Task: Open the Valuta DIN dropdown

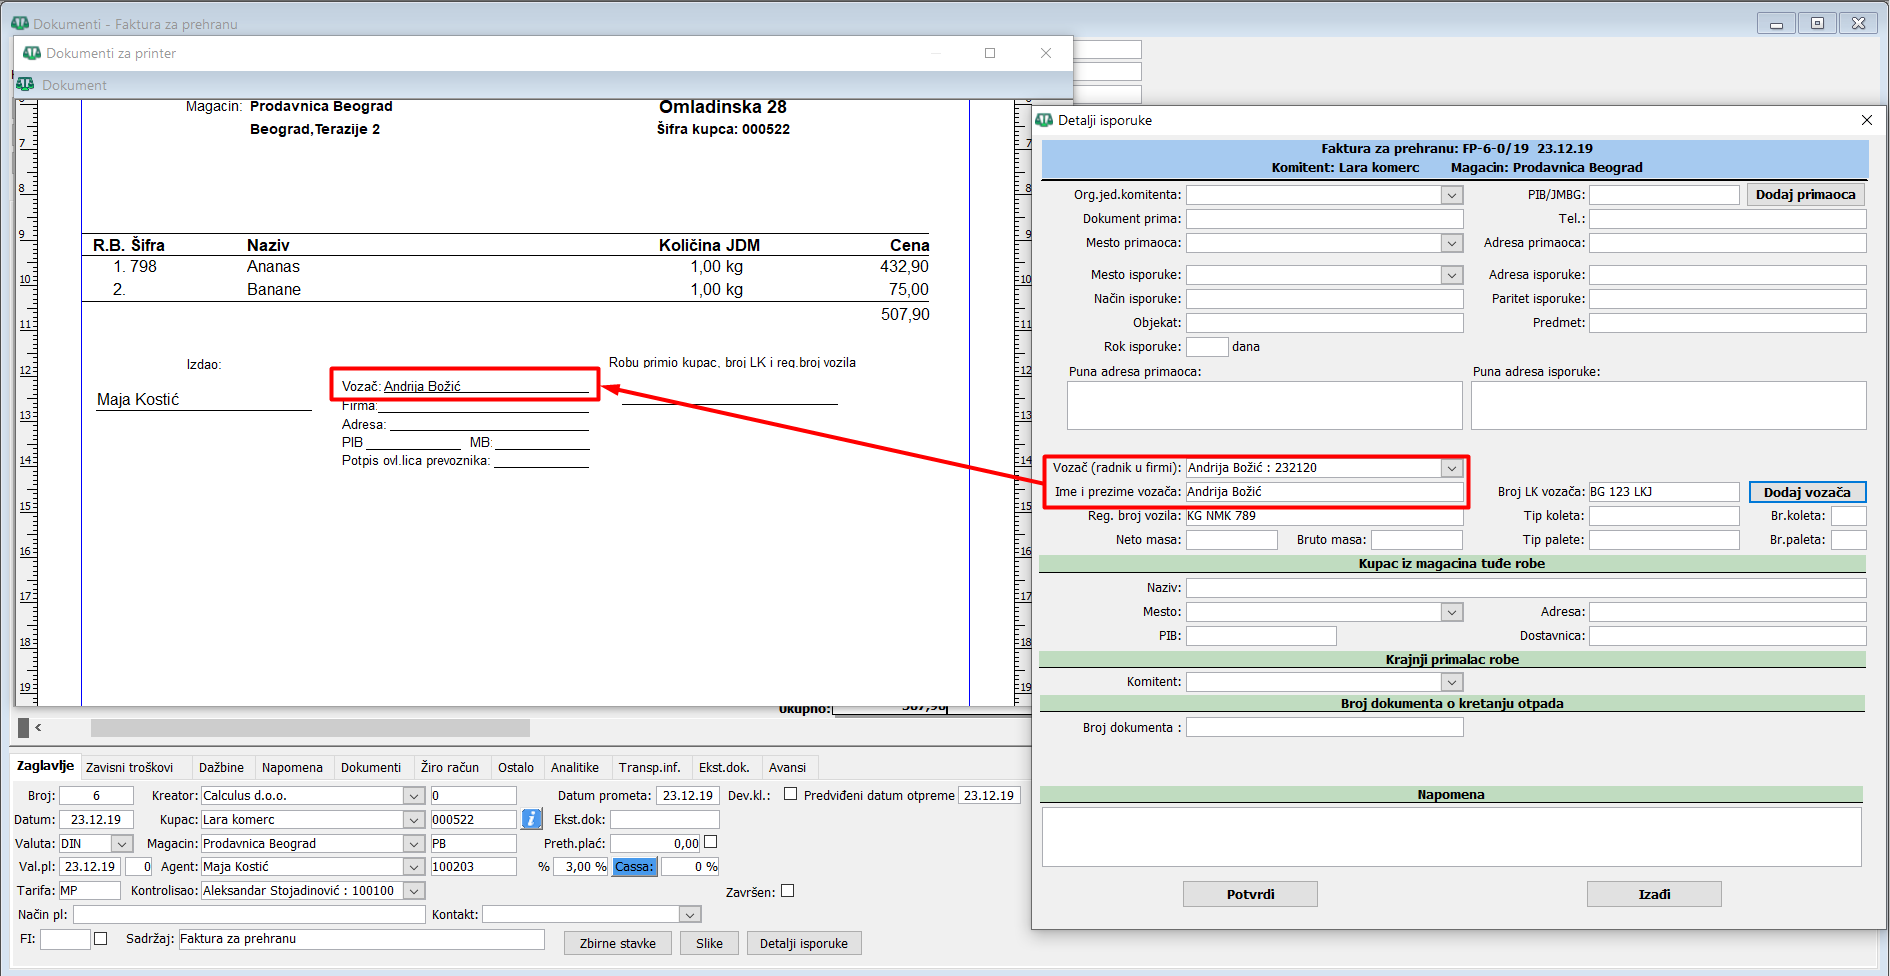Action: pos(122,844)
